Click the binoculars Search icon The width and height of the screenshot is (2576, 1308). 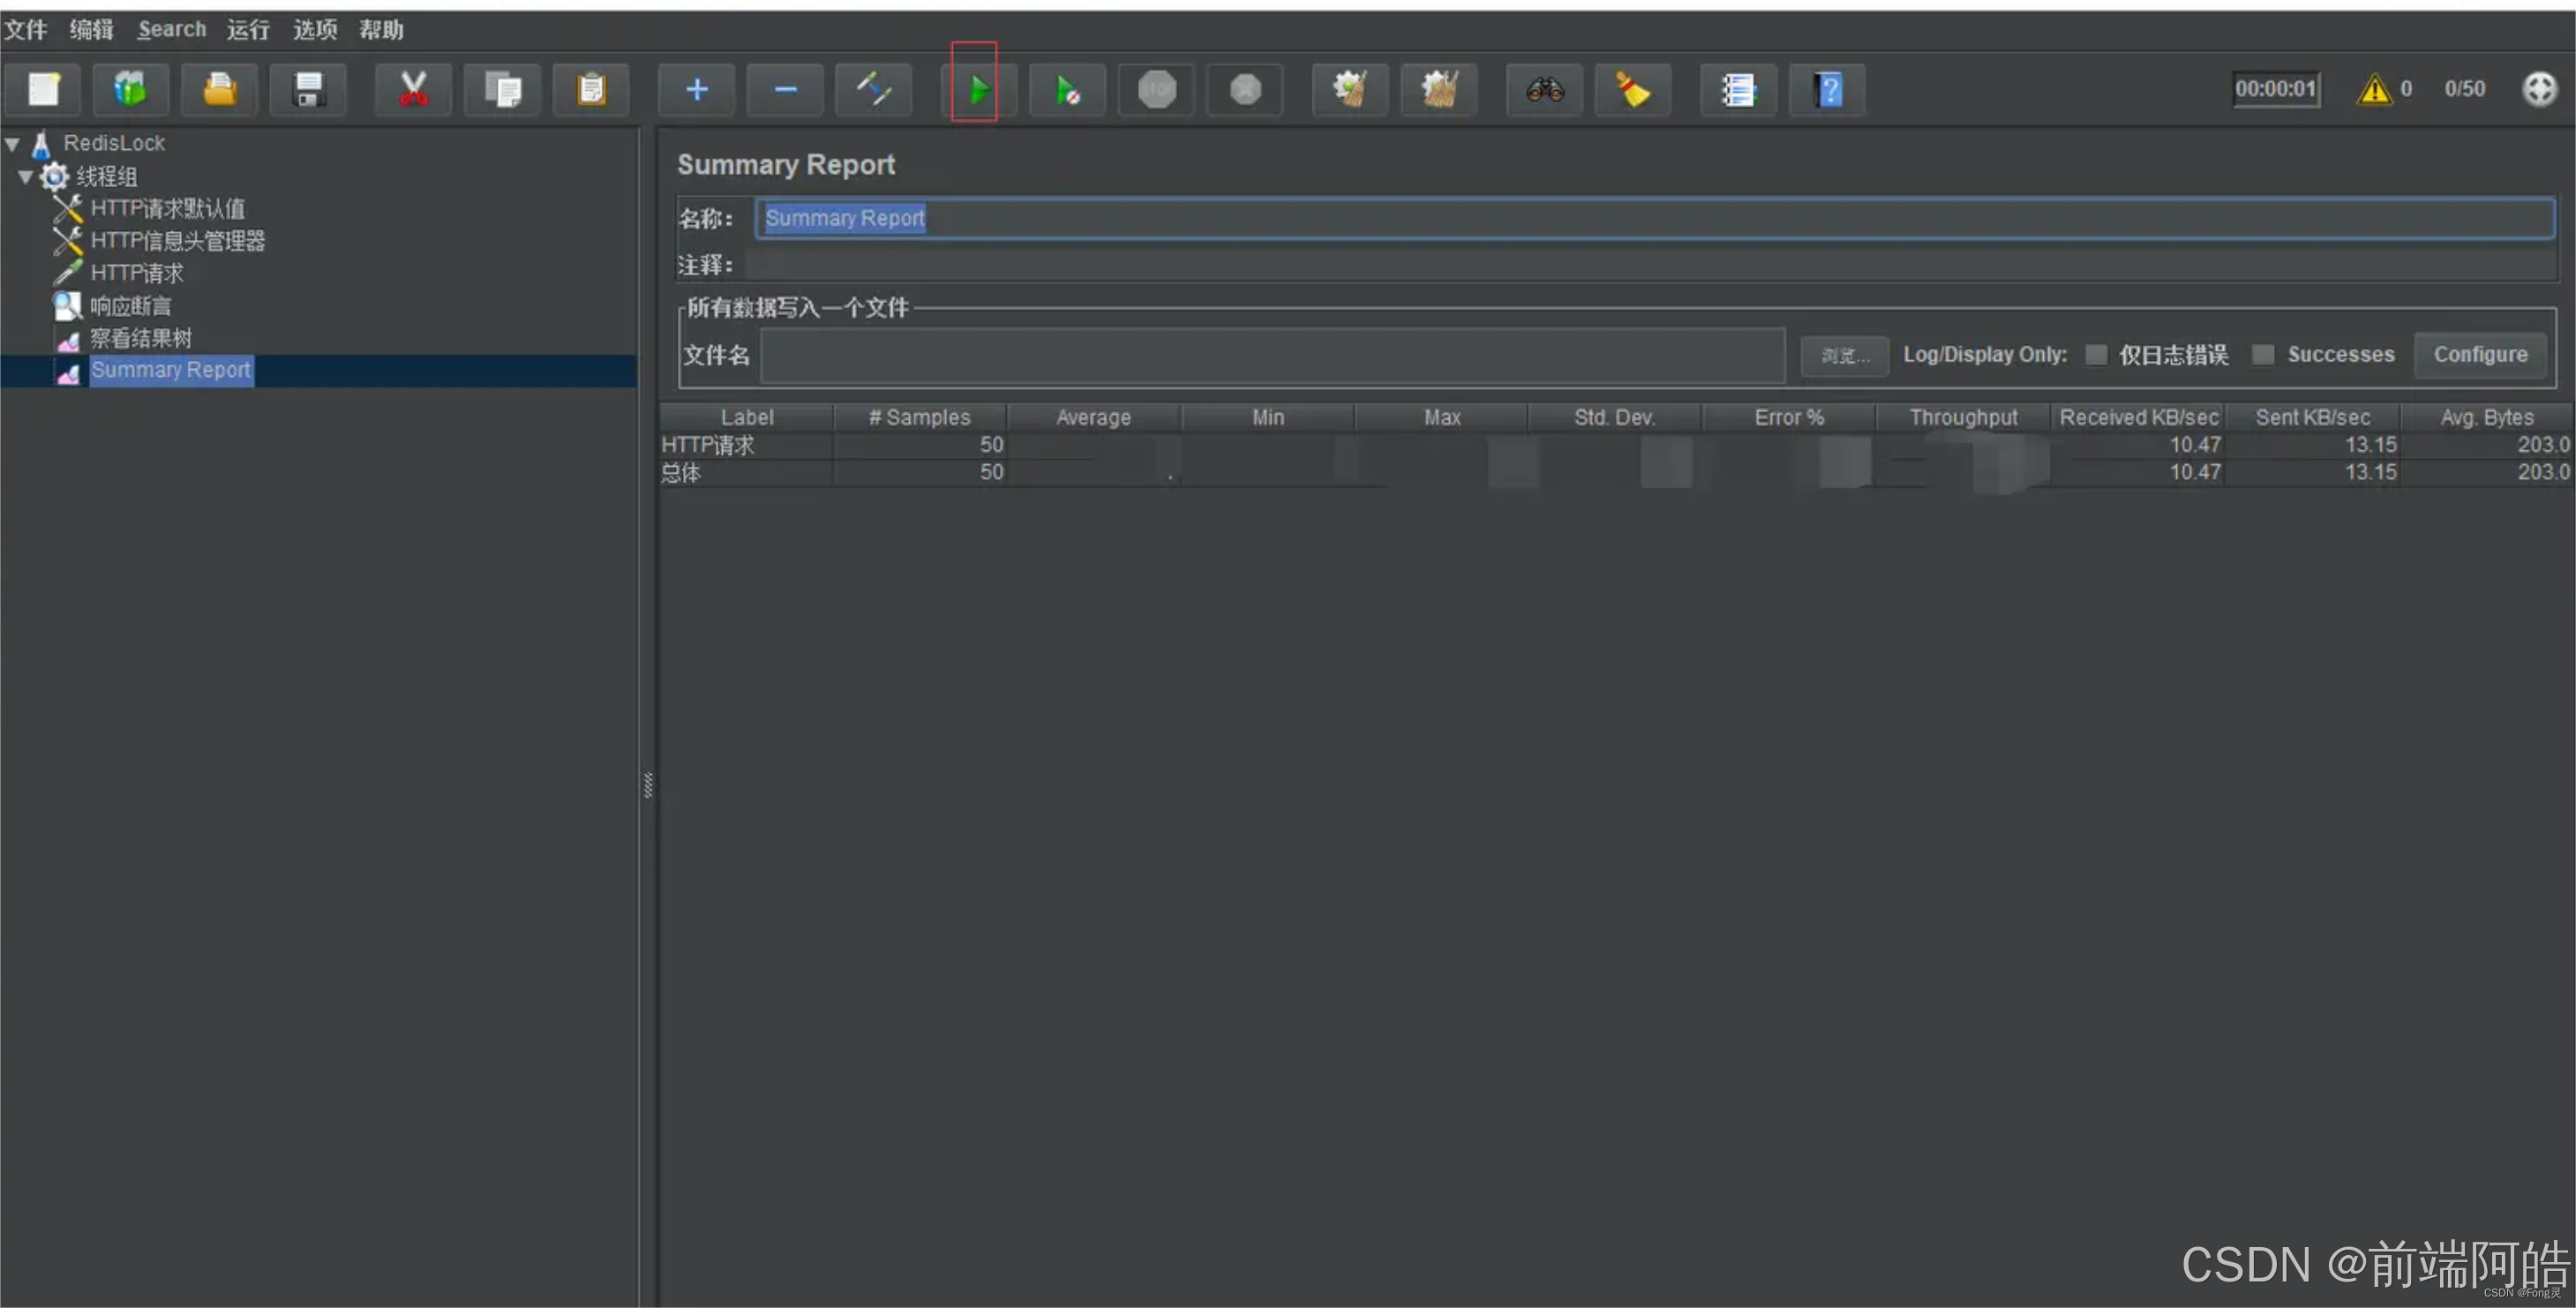click(1544, 91)
